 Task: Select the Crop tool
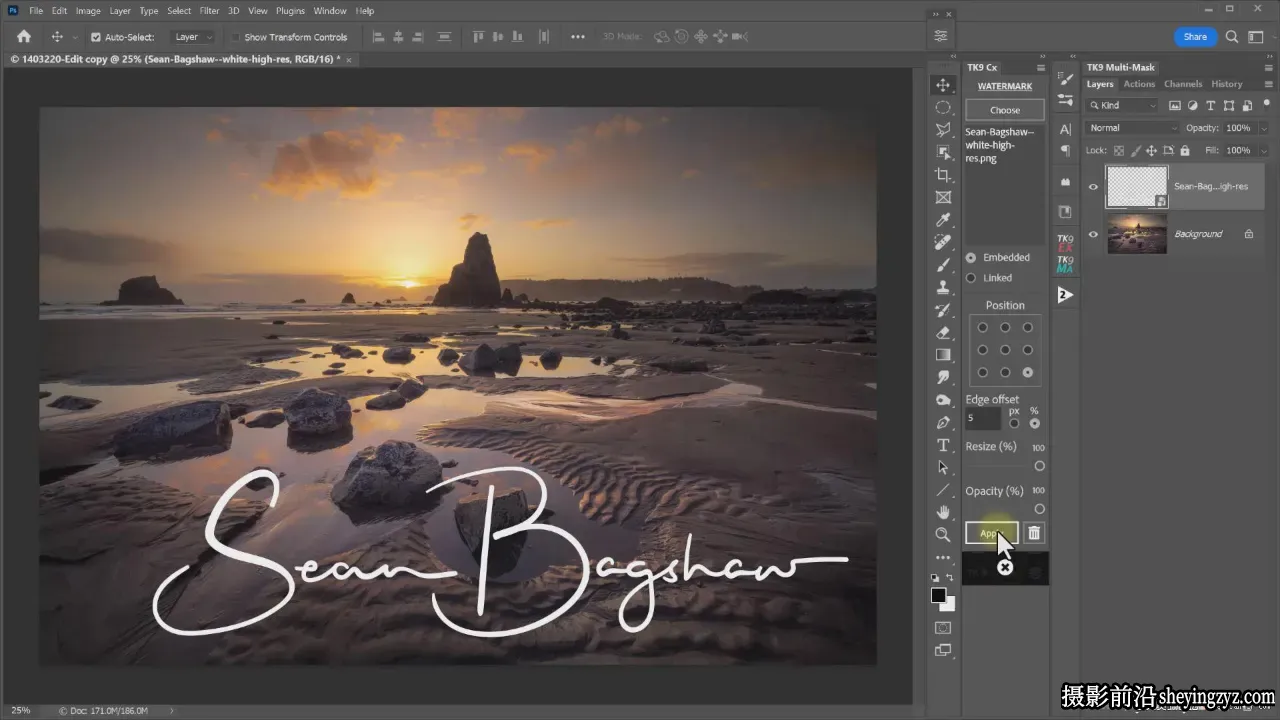click(943, 175)
